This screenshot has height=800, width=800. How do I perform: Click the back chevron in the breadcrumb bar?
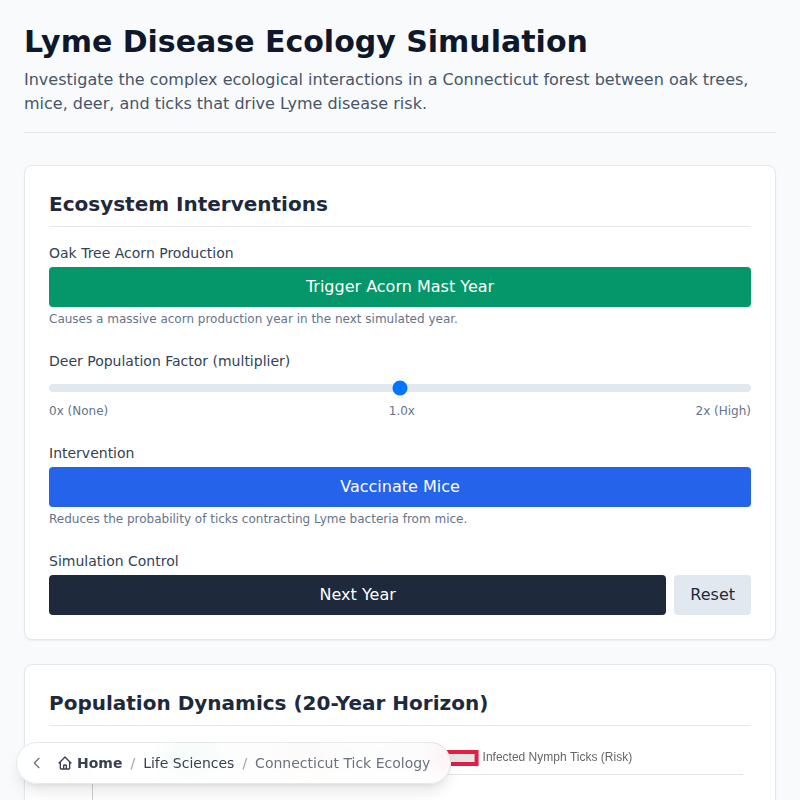36,762
